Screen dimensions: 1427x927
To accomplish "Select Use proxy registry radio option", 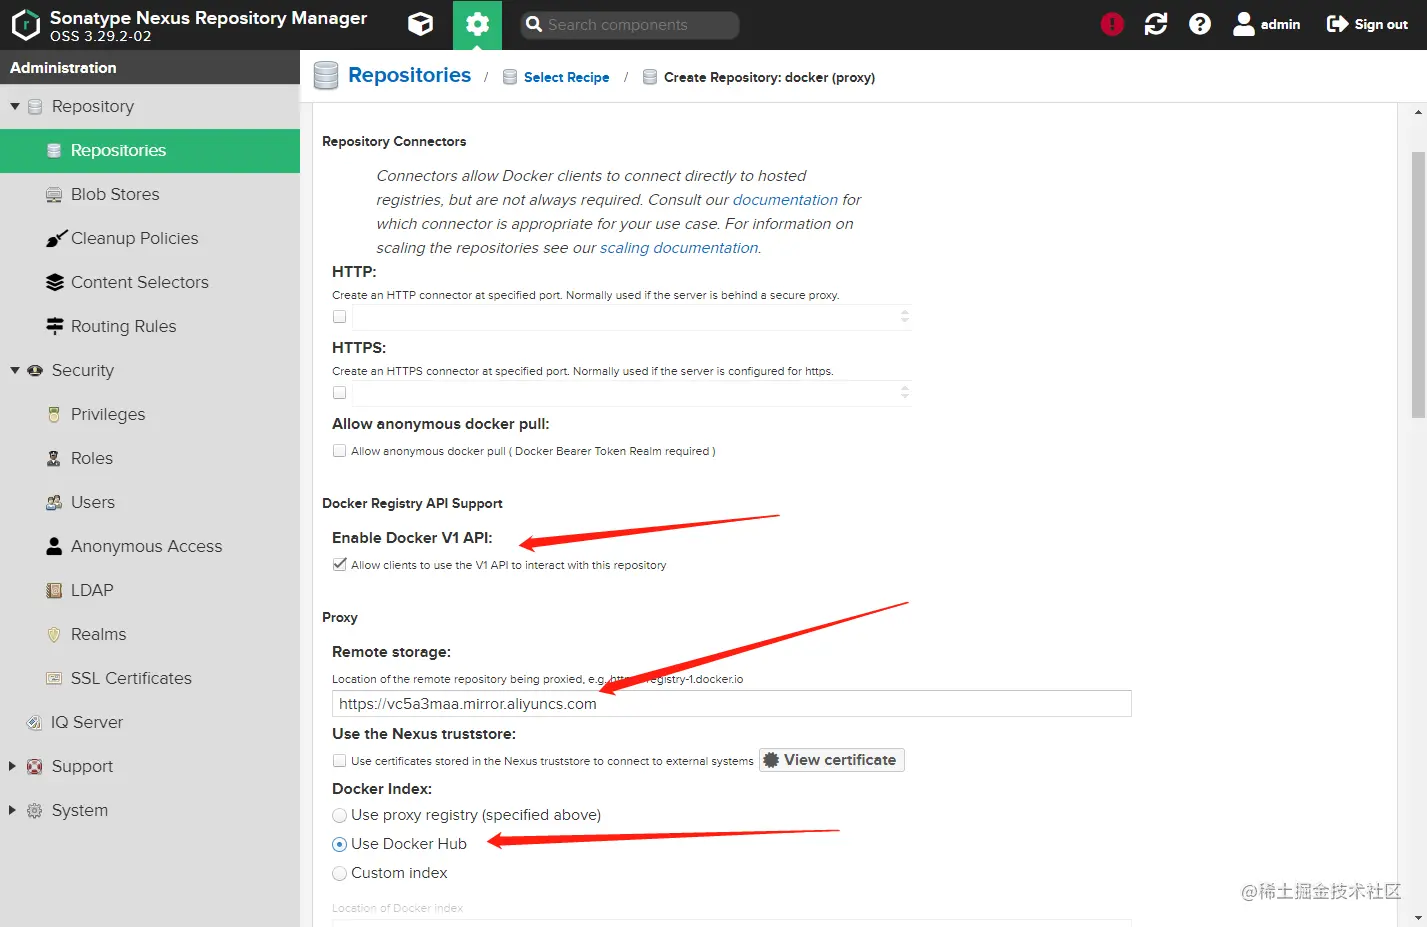I will [x=340, y=816].
